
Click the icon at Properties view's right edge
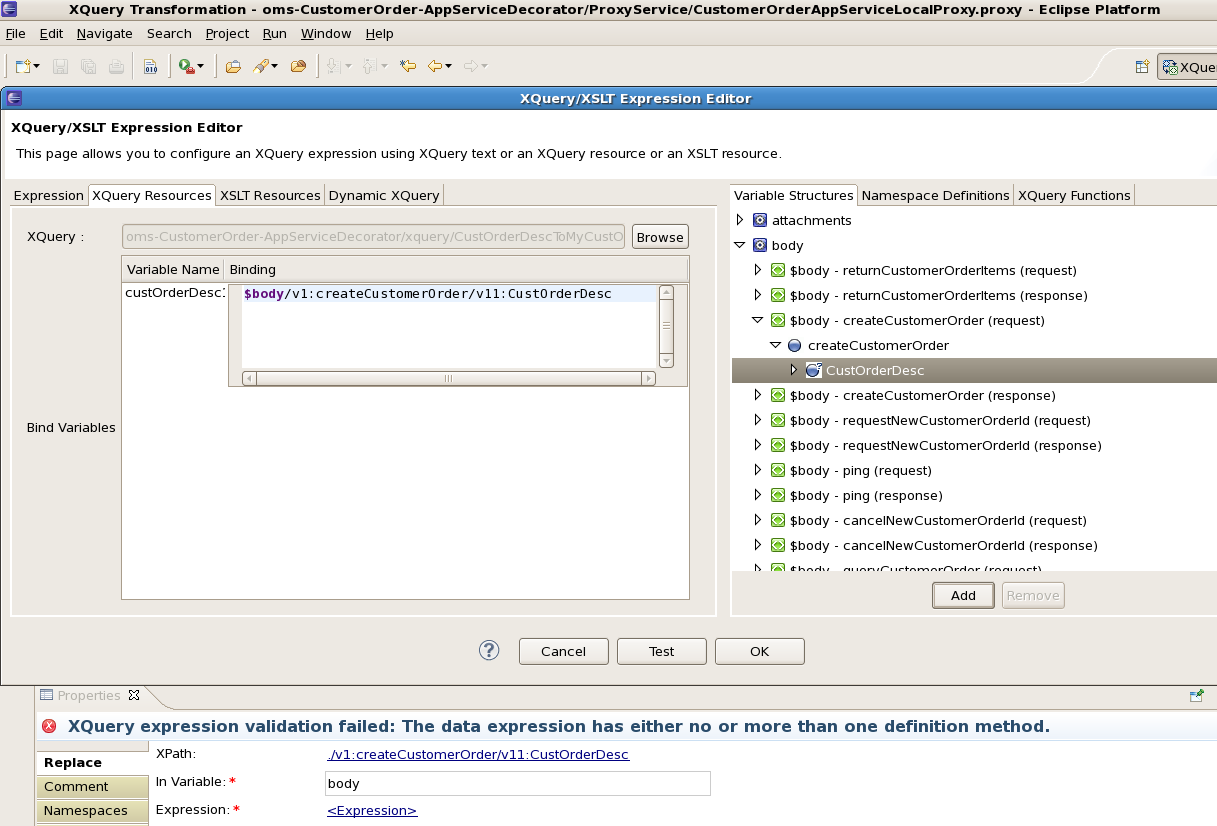point(1196,696)
